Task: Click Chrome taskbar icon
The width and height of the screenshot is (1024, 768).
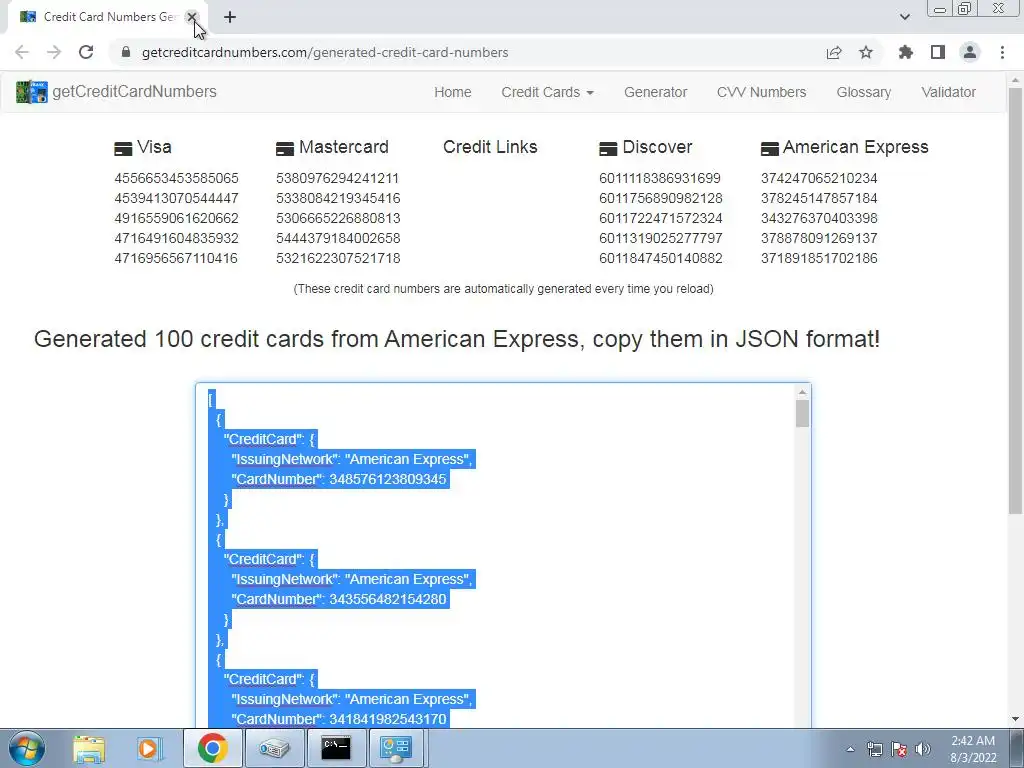Action: [212, 748]
